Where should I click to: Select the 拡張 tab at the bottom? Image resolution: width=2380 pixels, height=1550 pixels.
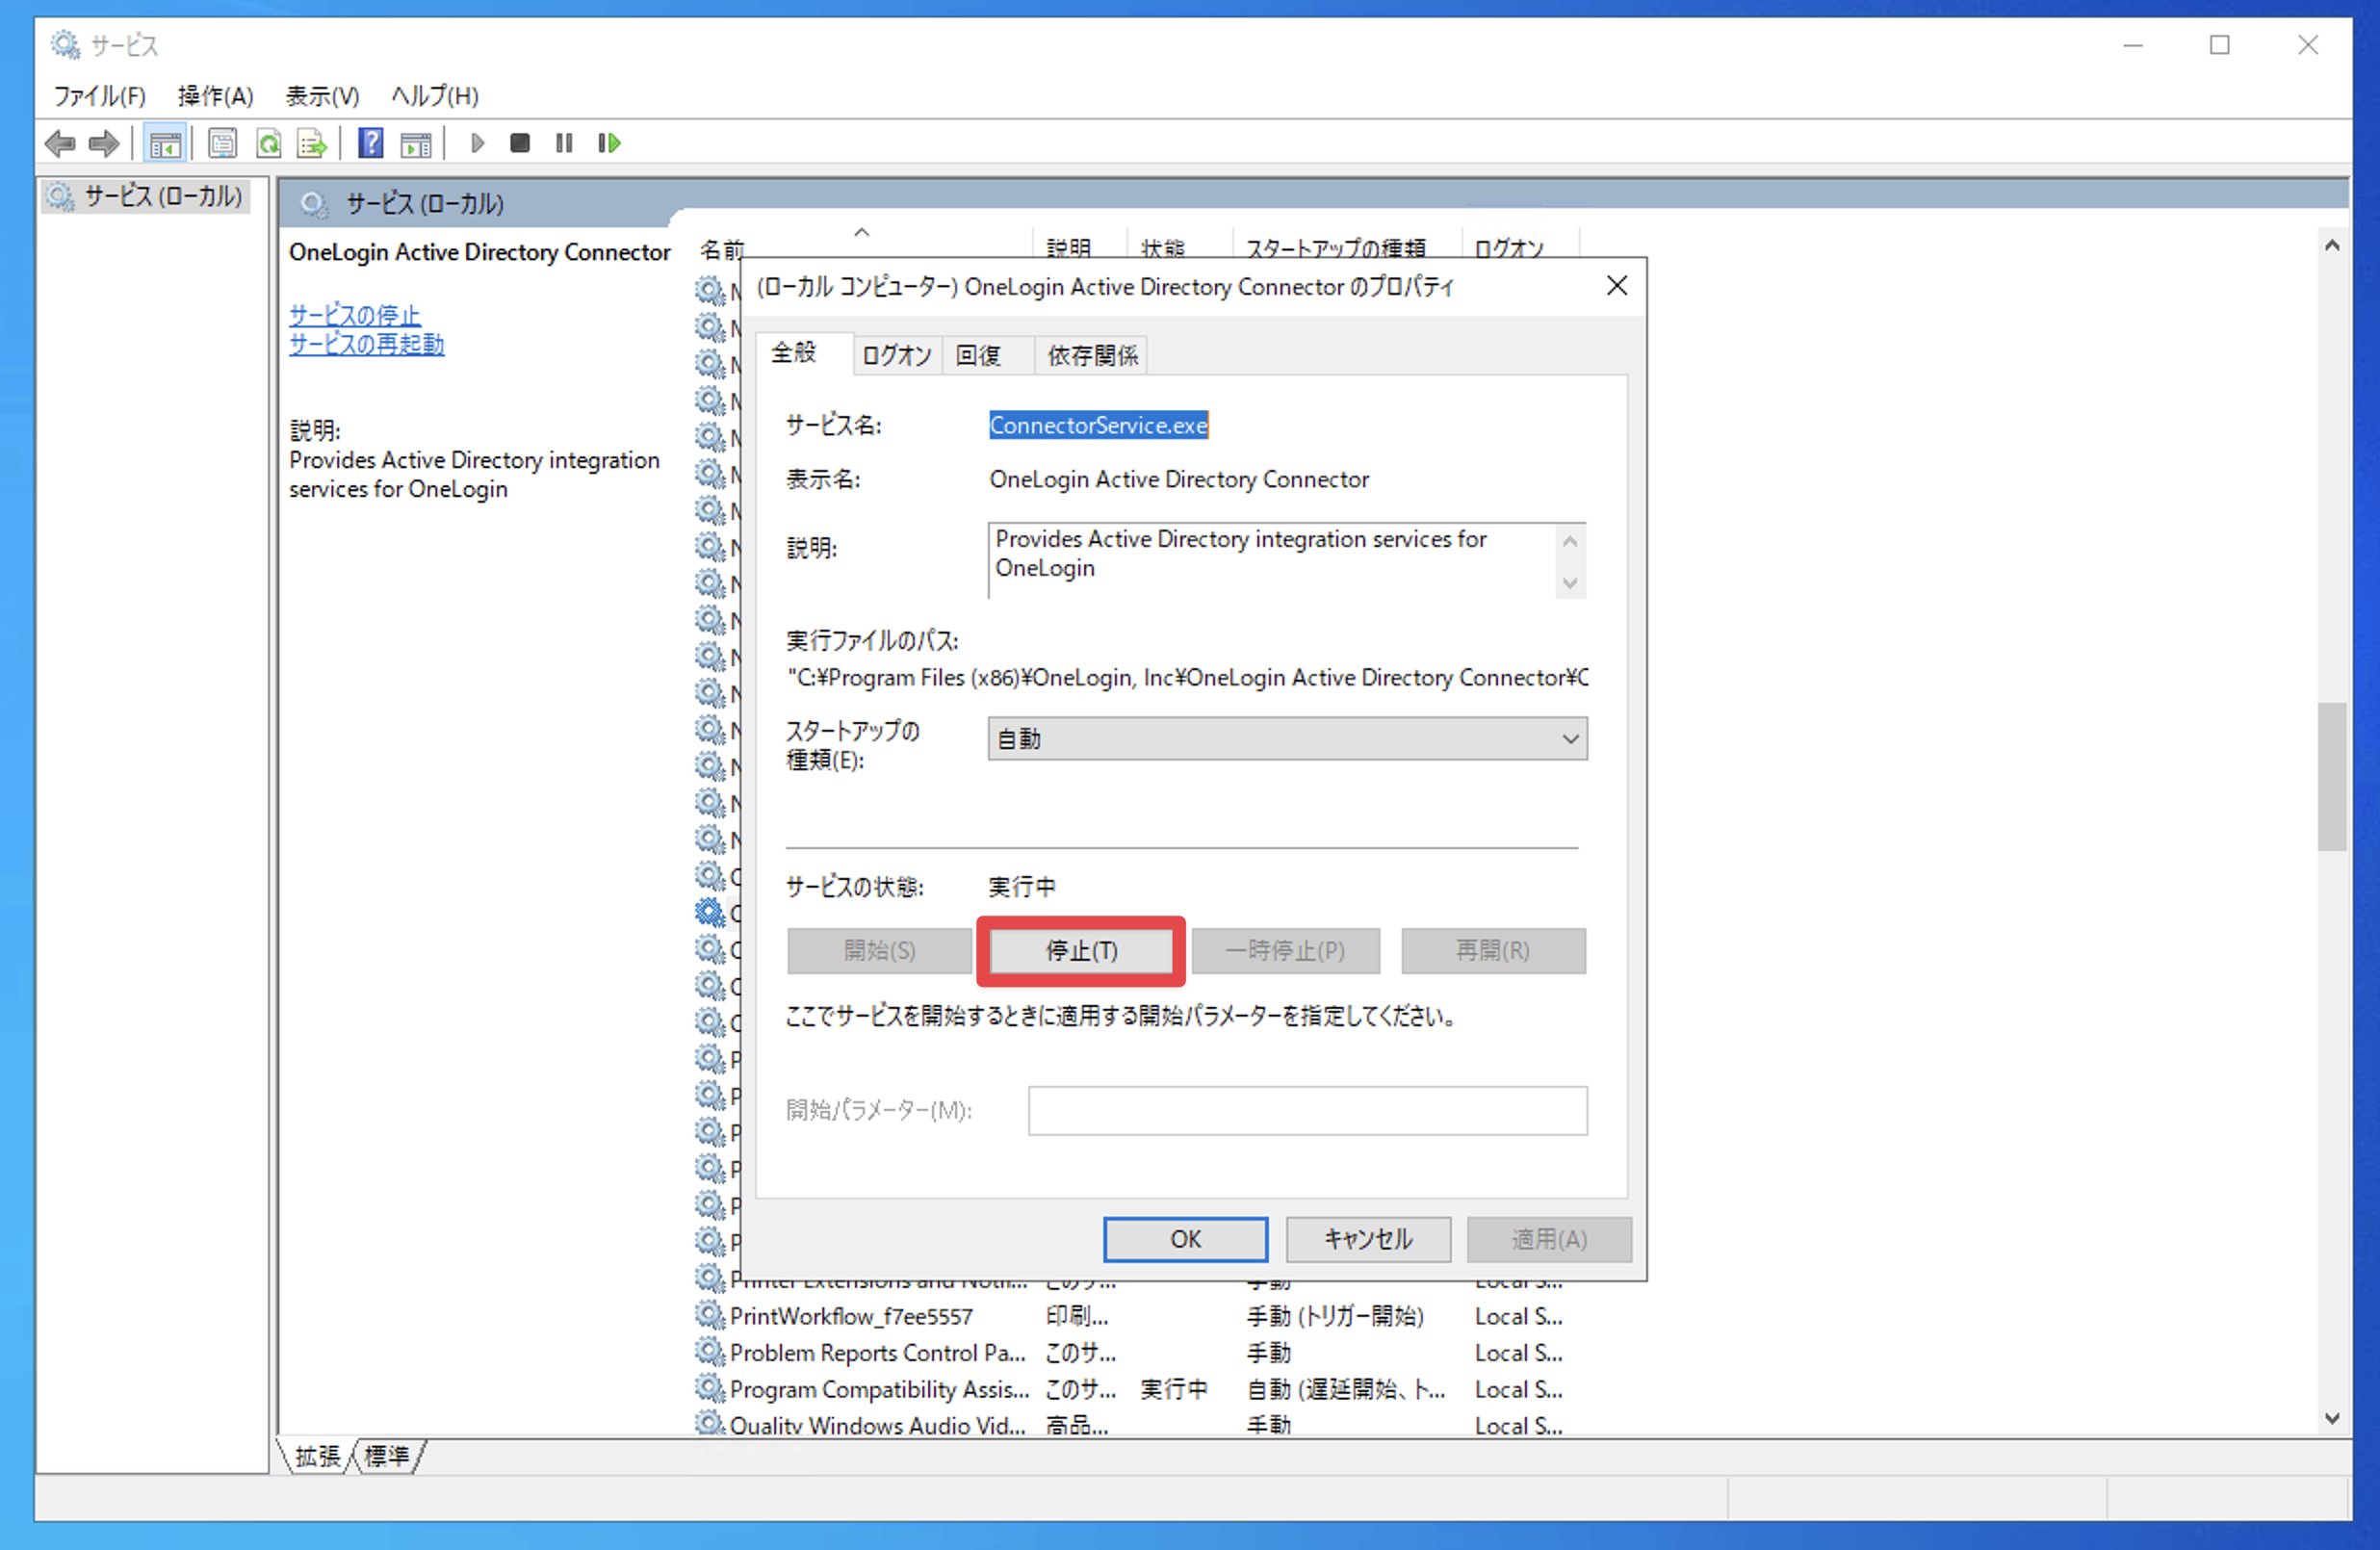pyautogui.click(x=318, y=1456)
